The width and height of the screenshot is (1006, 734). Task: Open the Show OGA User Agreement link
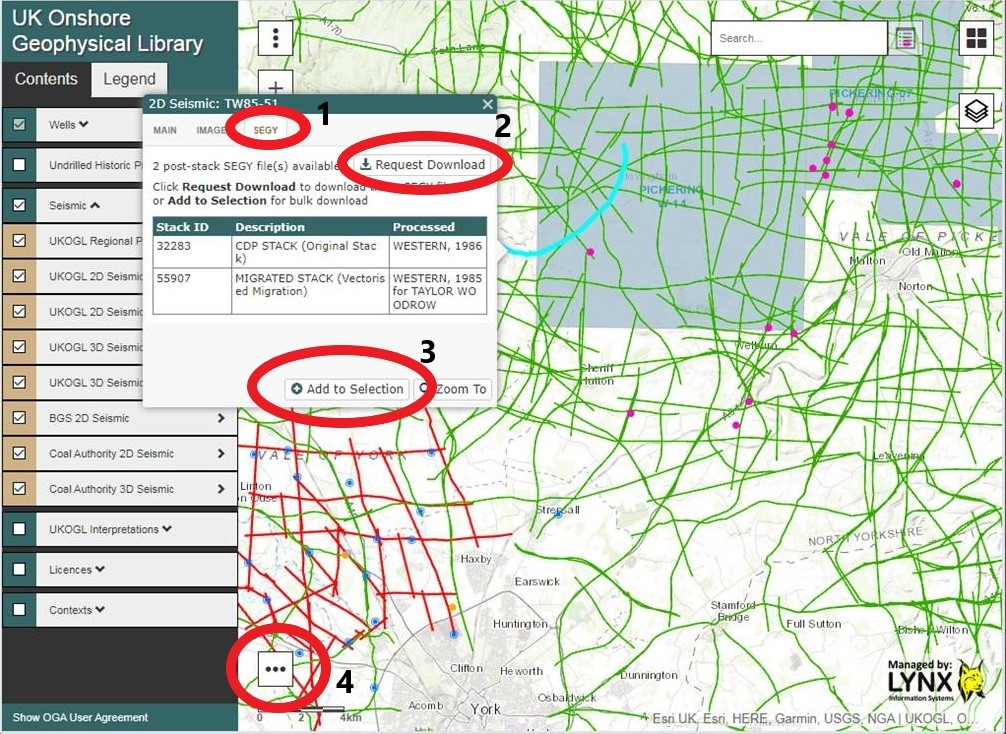coord(80,717)
